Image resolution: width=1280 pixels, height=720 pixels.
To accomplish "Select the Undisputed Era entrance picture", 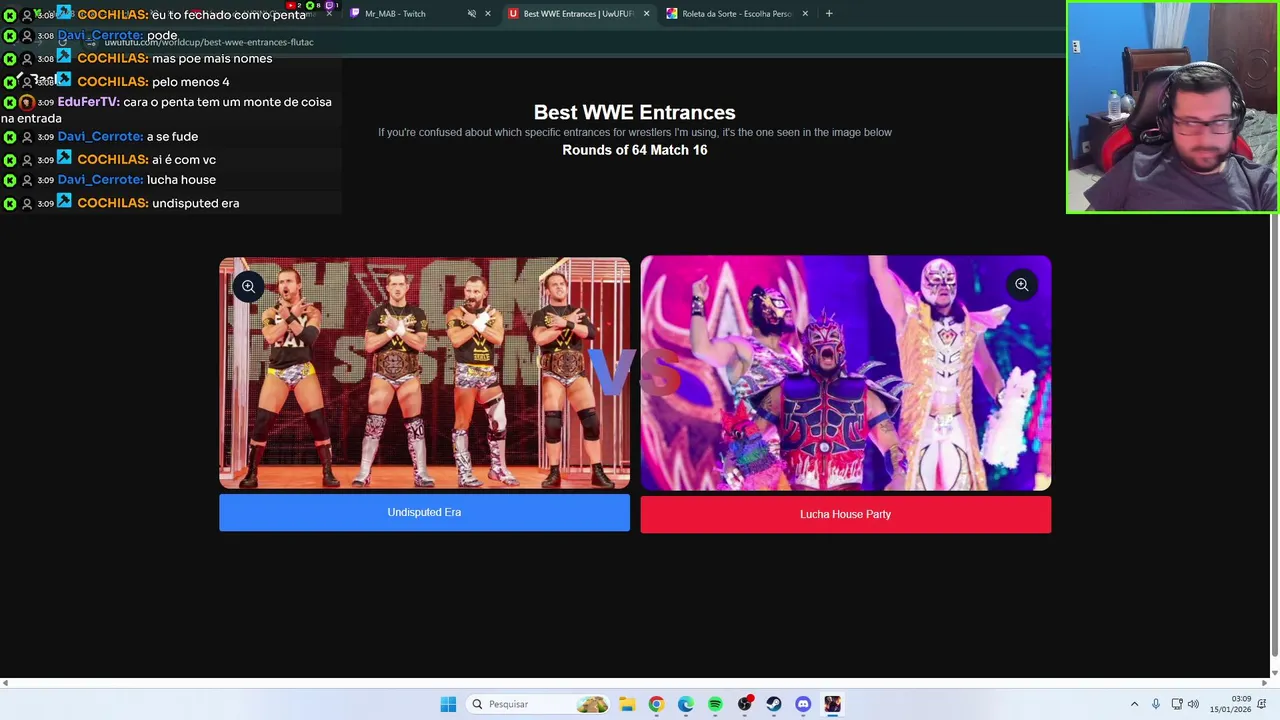I will (x=424, y=373).
